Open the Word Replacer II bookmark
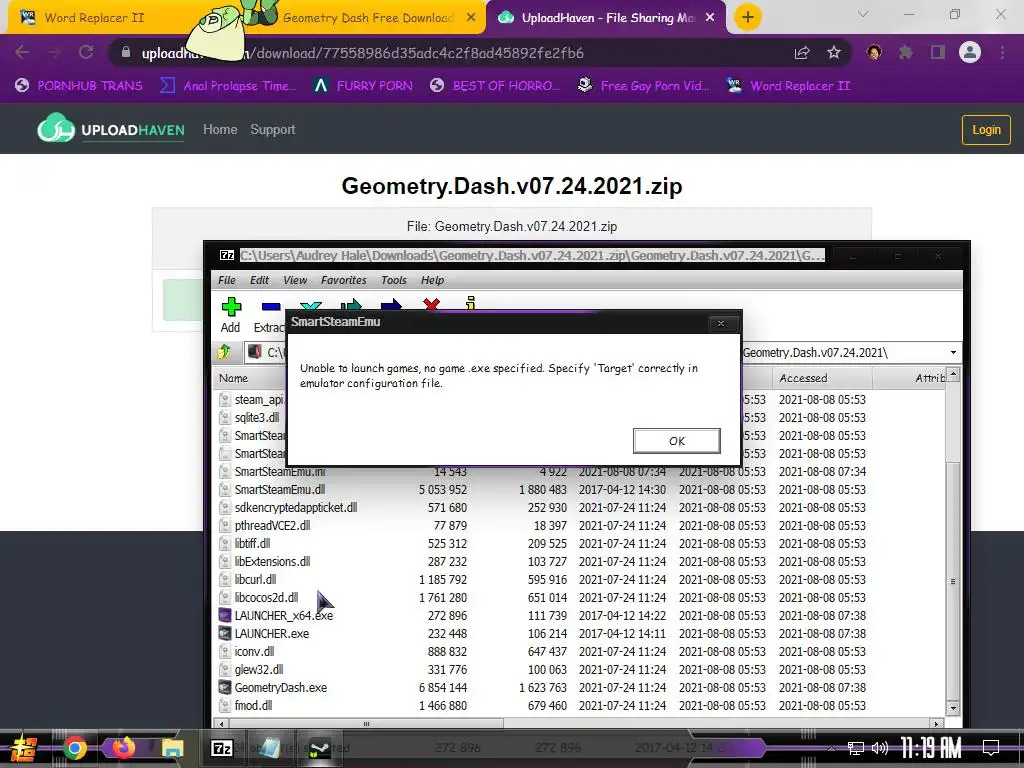Viewport: 1024px width, 768px height. [x=788, y=86]
